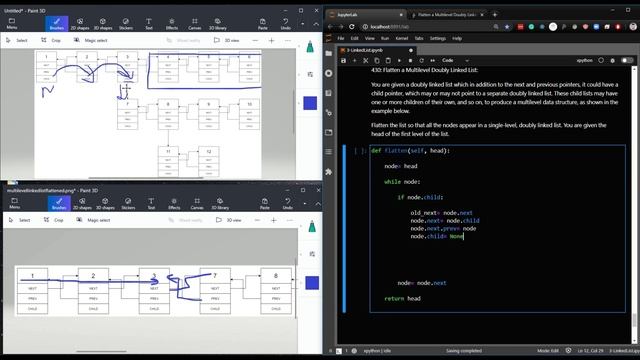
Task: Click the horizontal scrollbar of the bottom Paint 3D canvas
Action: tap(101, 351)
